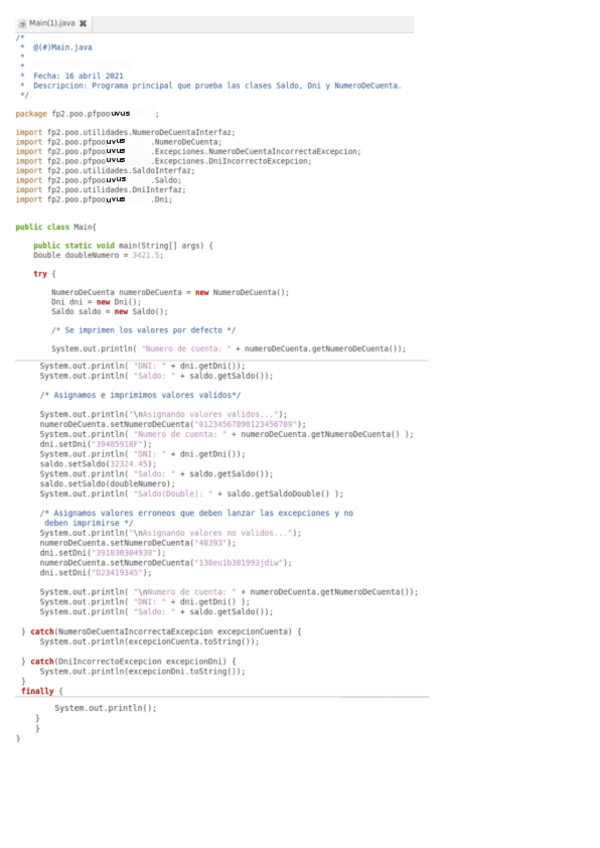Click the 'Saldo(Double):' println line
This screenshot has width=600, height=848.
point(192,493)
